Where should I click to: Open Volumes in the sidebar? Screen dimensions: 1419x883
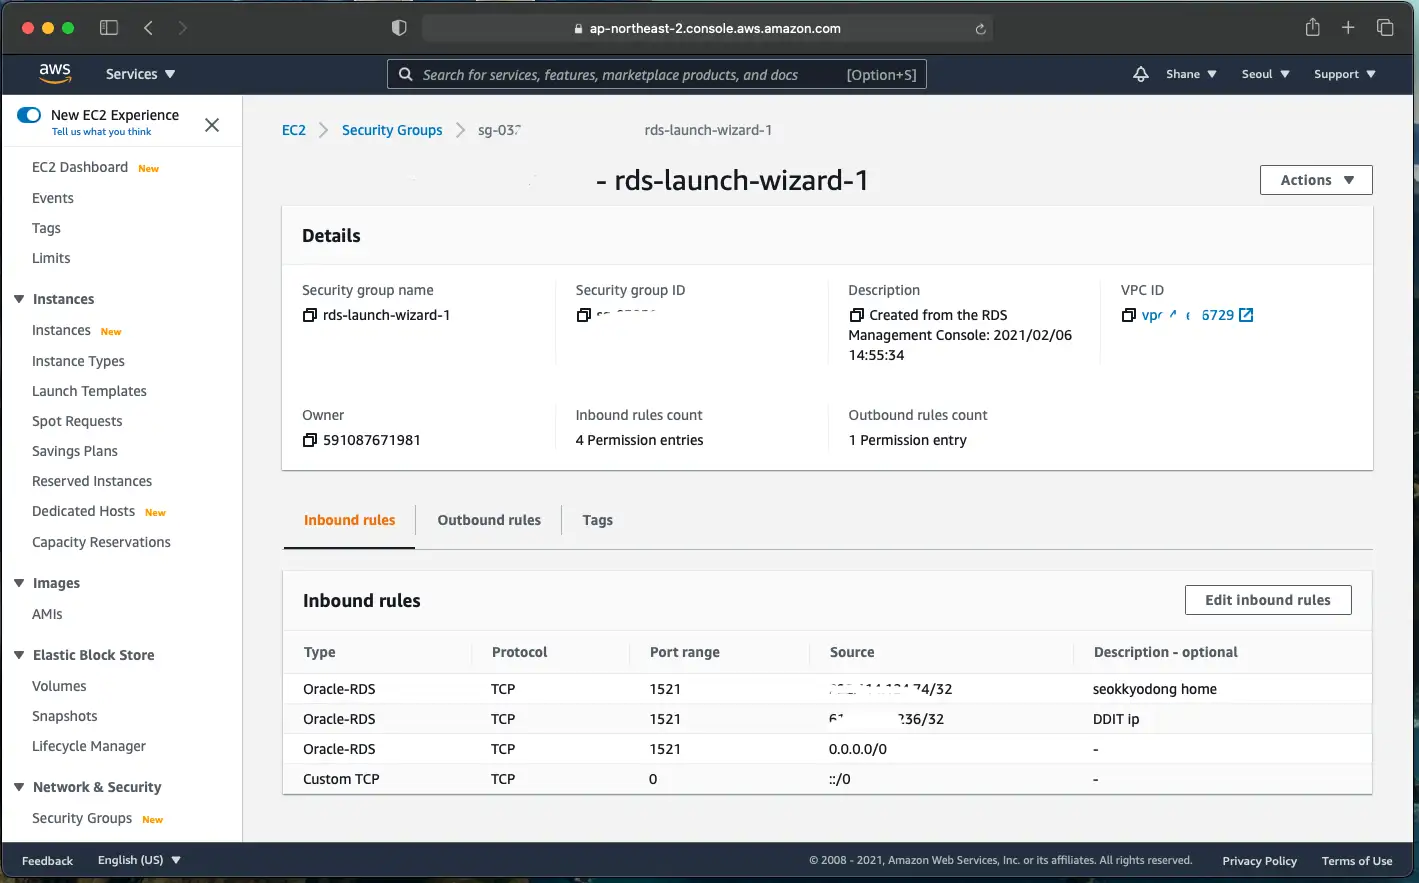point(59,686)
